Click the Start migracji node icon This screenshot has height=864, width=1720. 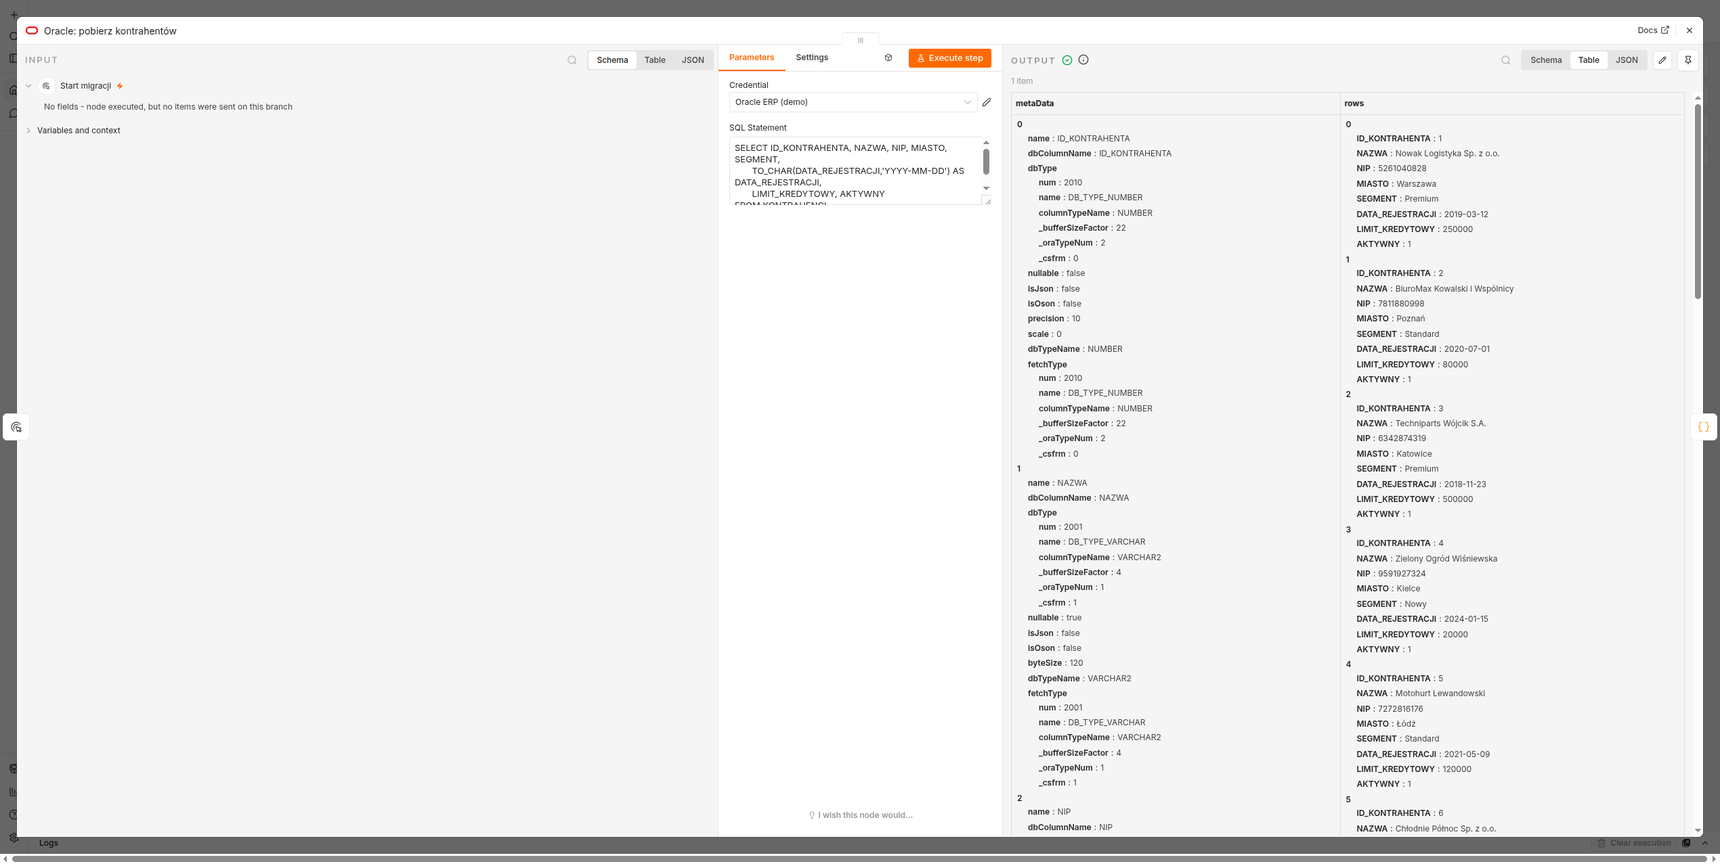(x=46, y=86)
